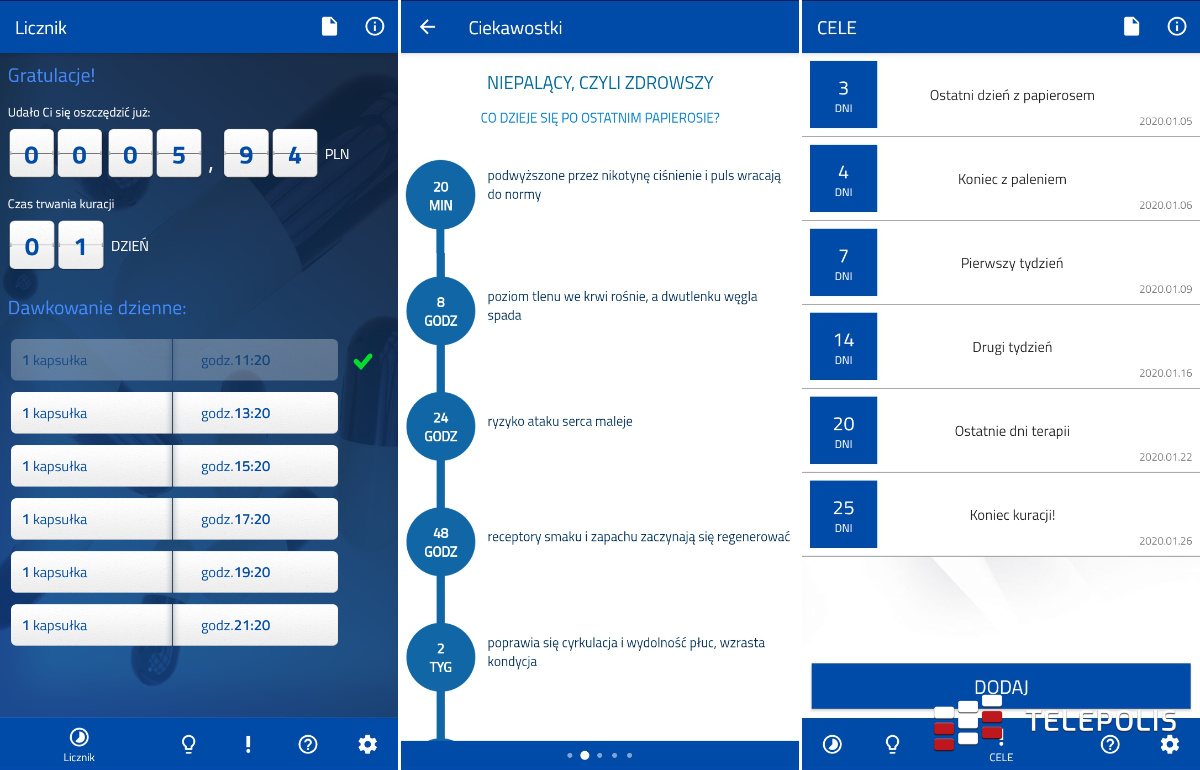The width and height of the screenshot is (1200, 770).
Task: Switch to the timer tab on CELE screen
Action: click(832, 744)
